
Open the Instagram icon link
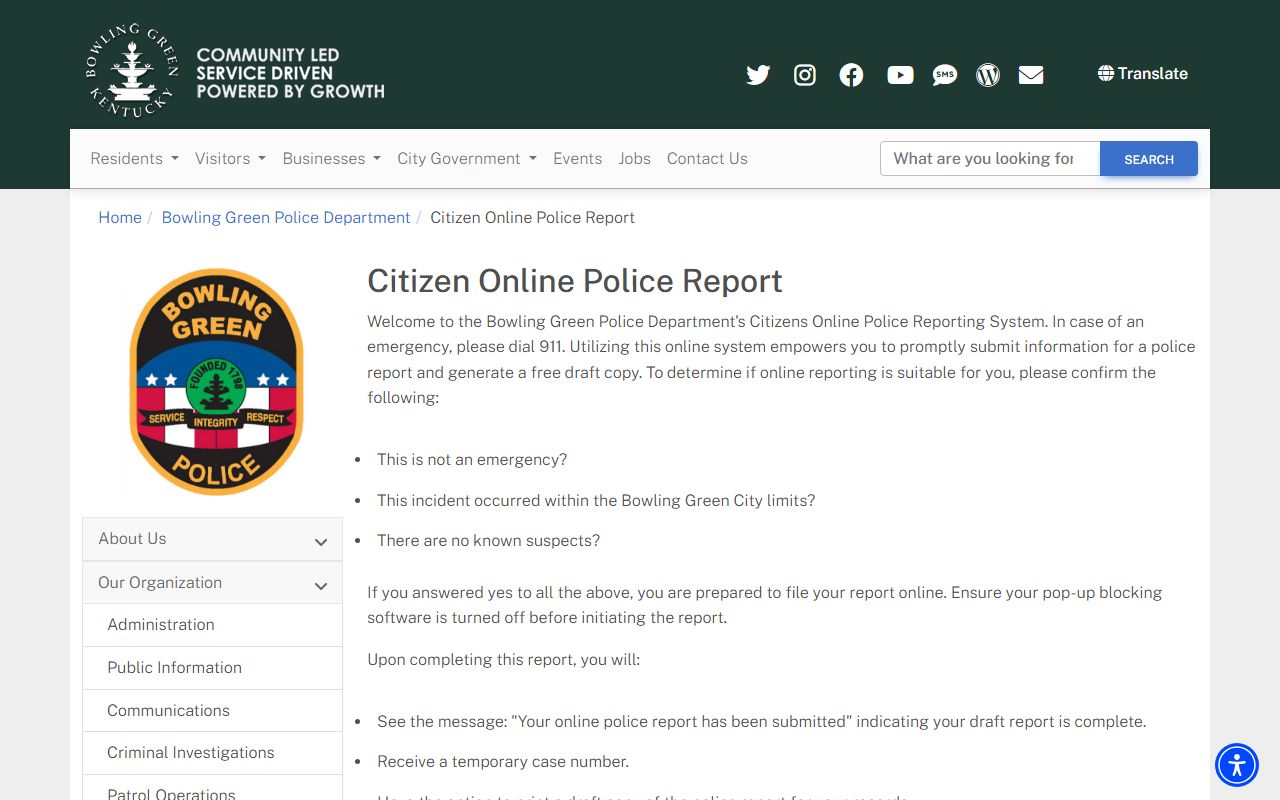tap(805, 75)
